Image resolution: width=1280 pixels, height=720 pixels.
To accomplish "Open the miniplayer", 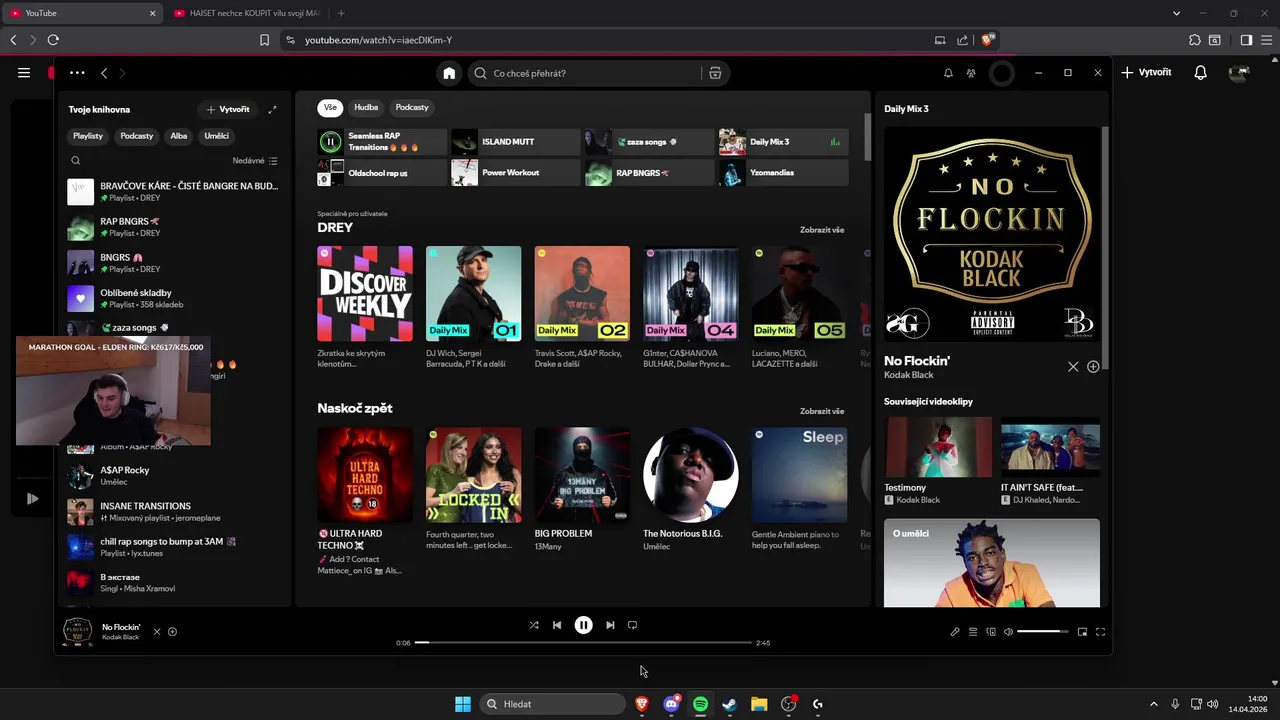I will [1082, 632].
